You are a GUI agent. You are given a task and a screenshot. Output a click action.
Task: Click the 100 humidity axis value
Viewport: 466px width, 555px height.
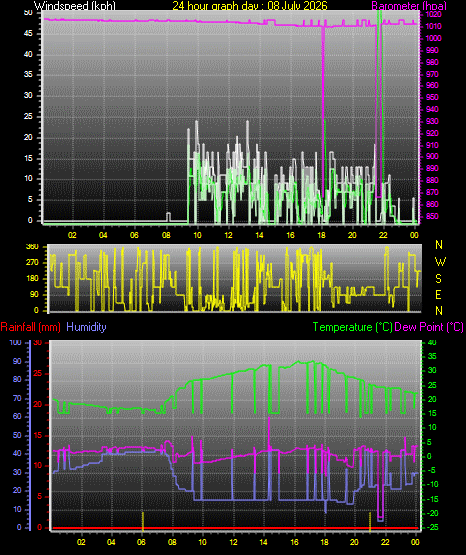click(16, 343)
